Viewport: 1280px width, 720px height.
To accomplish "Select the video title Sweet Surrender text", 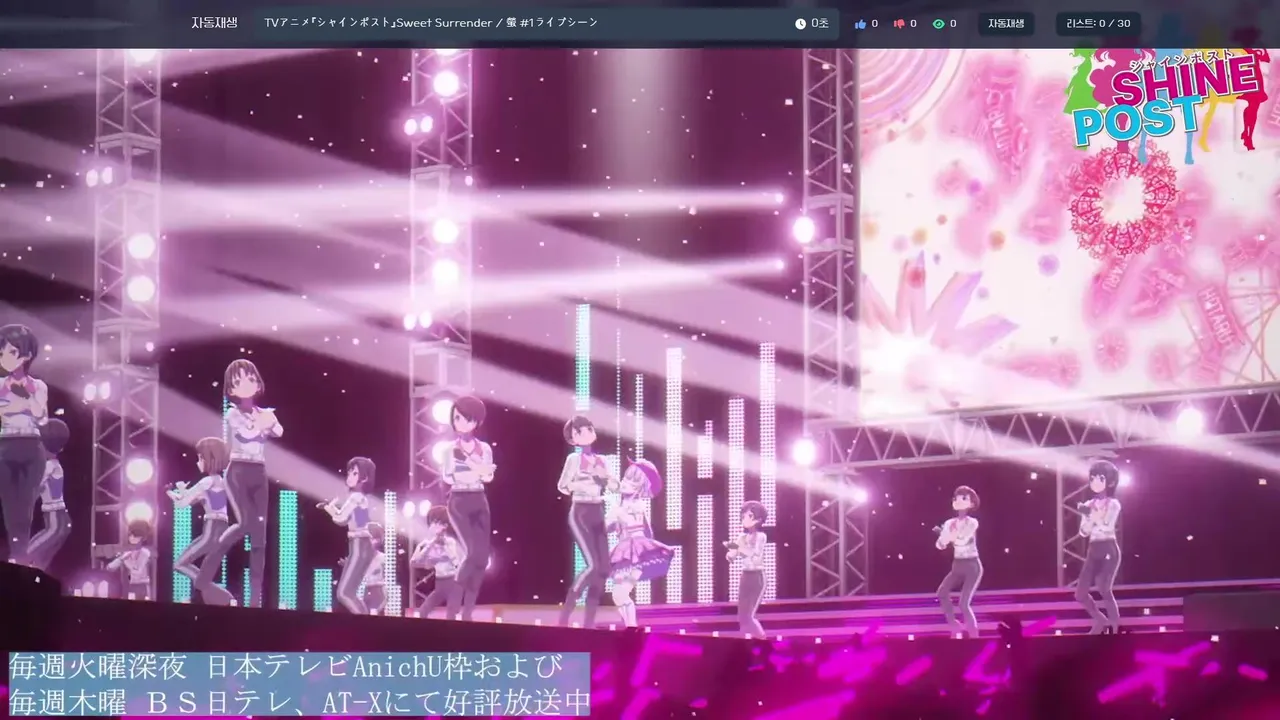I will coord(433,22).
